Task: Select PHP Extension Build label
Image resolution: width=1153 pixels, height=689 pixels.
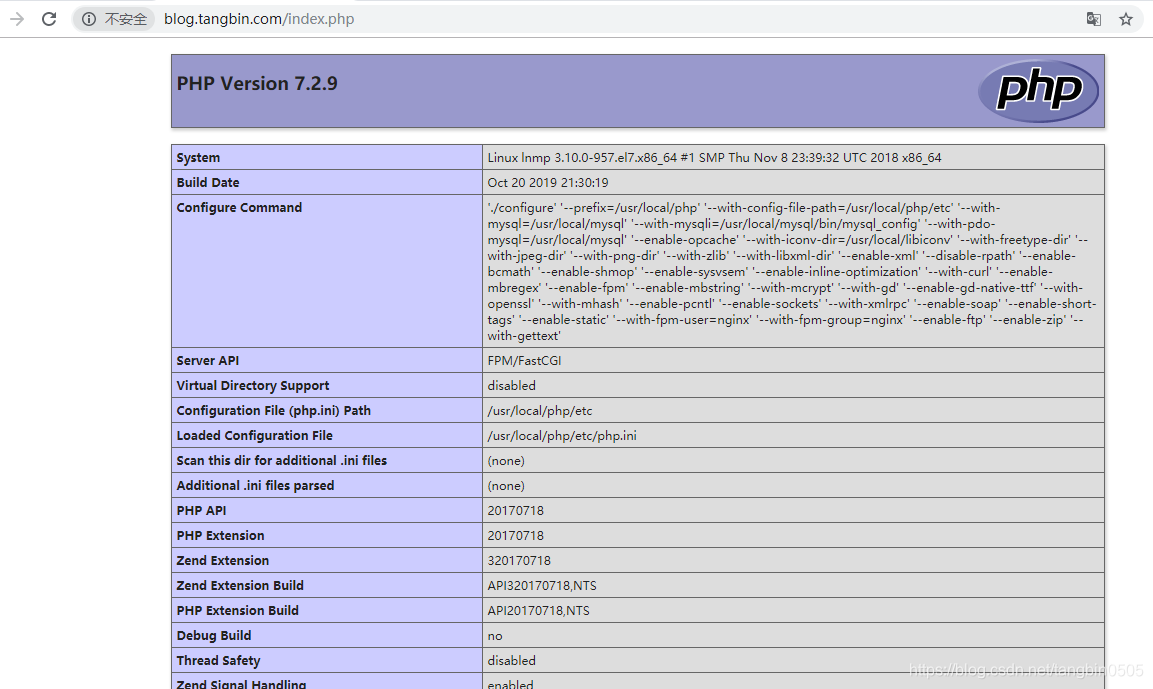Action: pos(238,610)
